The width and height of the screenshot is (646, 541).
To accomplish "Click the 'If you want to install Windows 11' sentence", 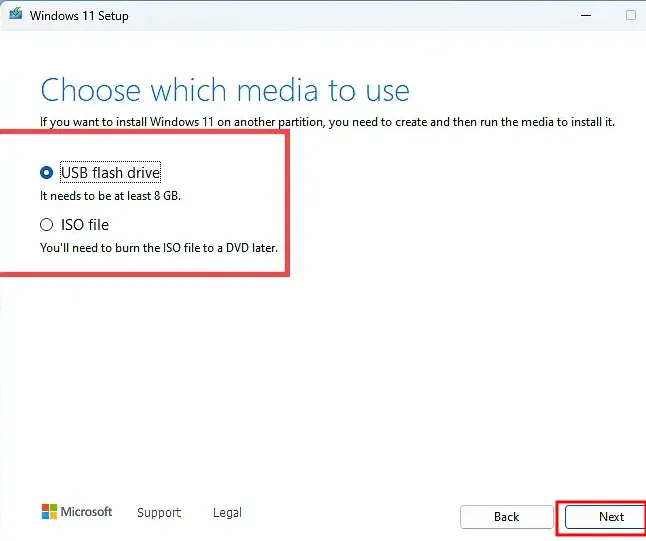I will coord(327,122).
